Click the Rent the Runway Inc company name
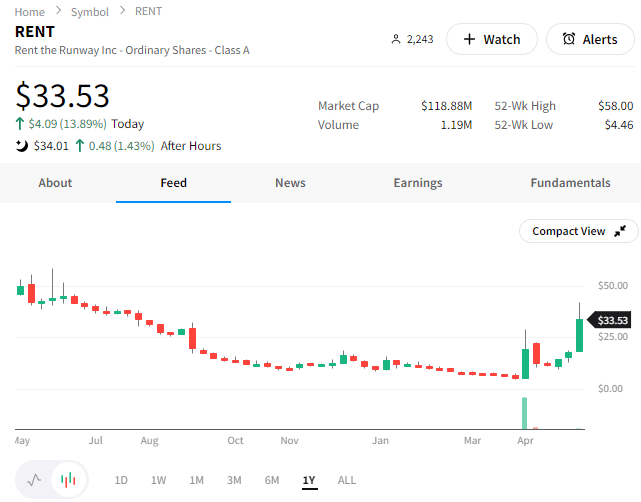 coord(132,50)
